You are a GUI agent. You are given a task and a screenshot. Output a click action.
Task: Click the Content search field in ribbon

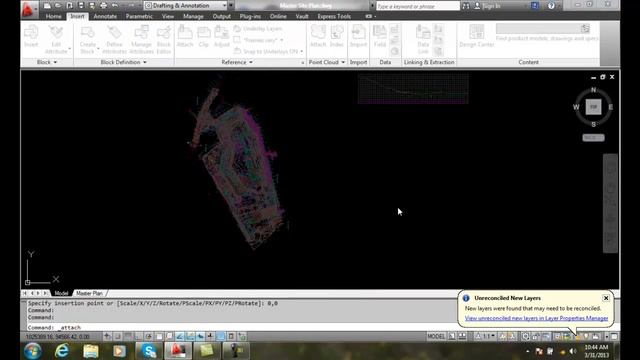[543, 29]
